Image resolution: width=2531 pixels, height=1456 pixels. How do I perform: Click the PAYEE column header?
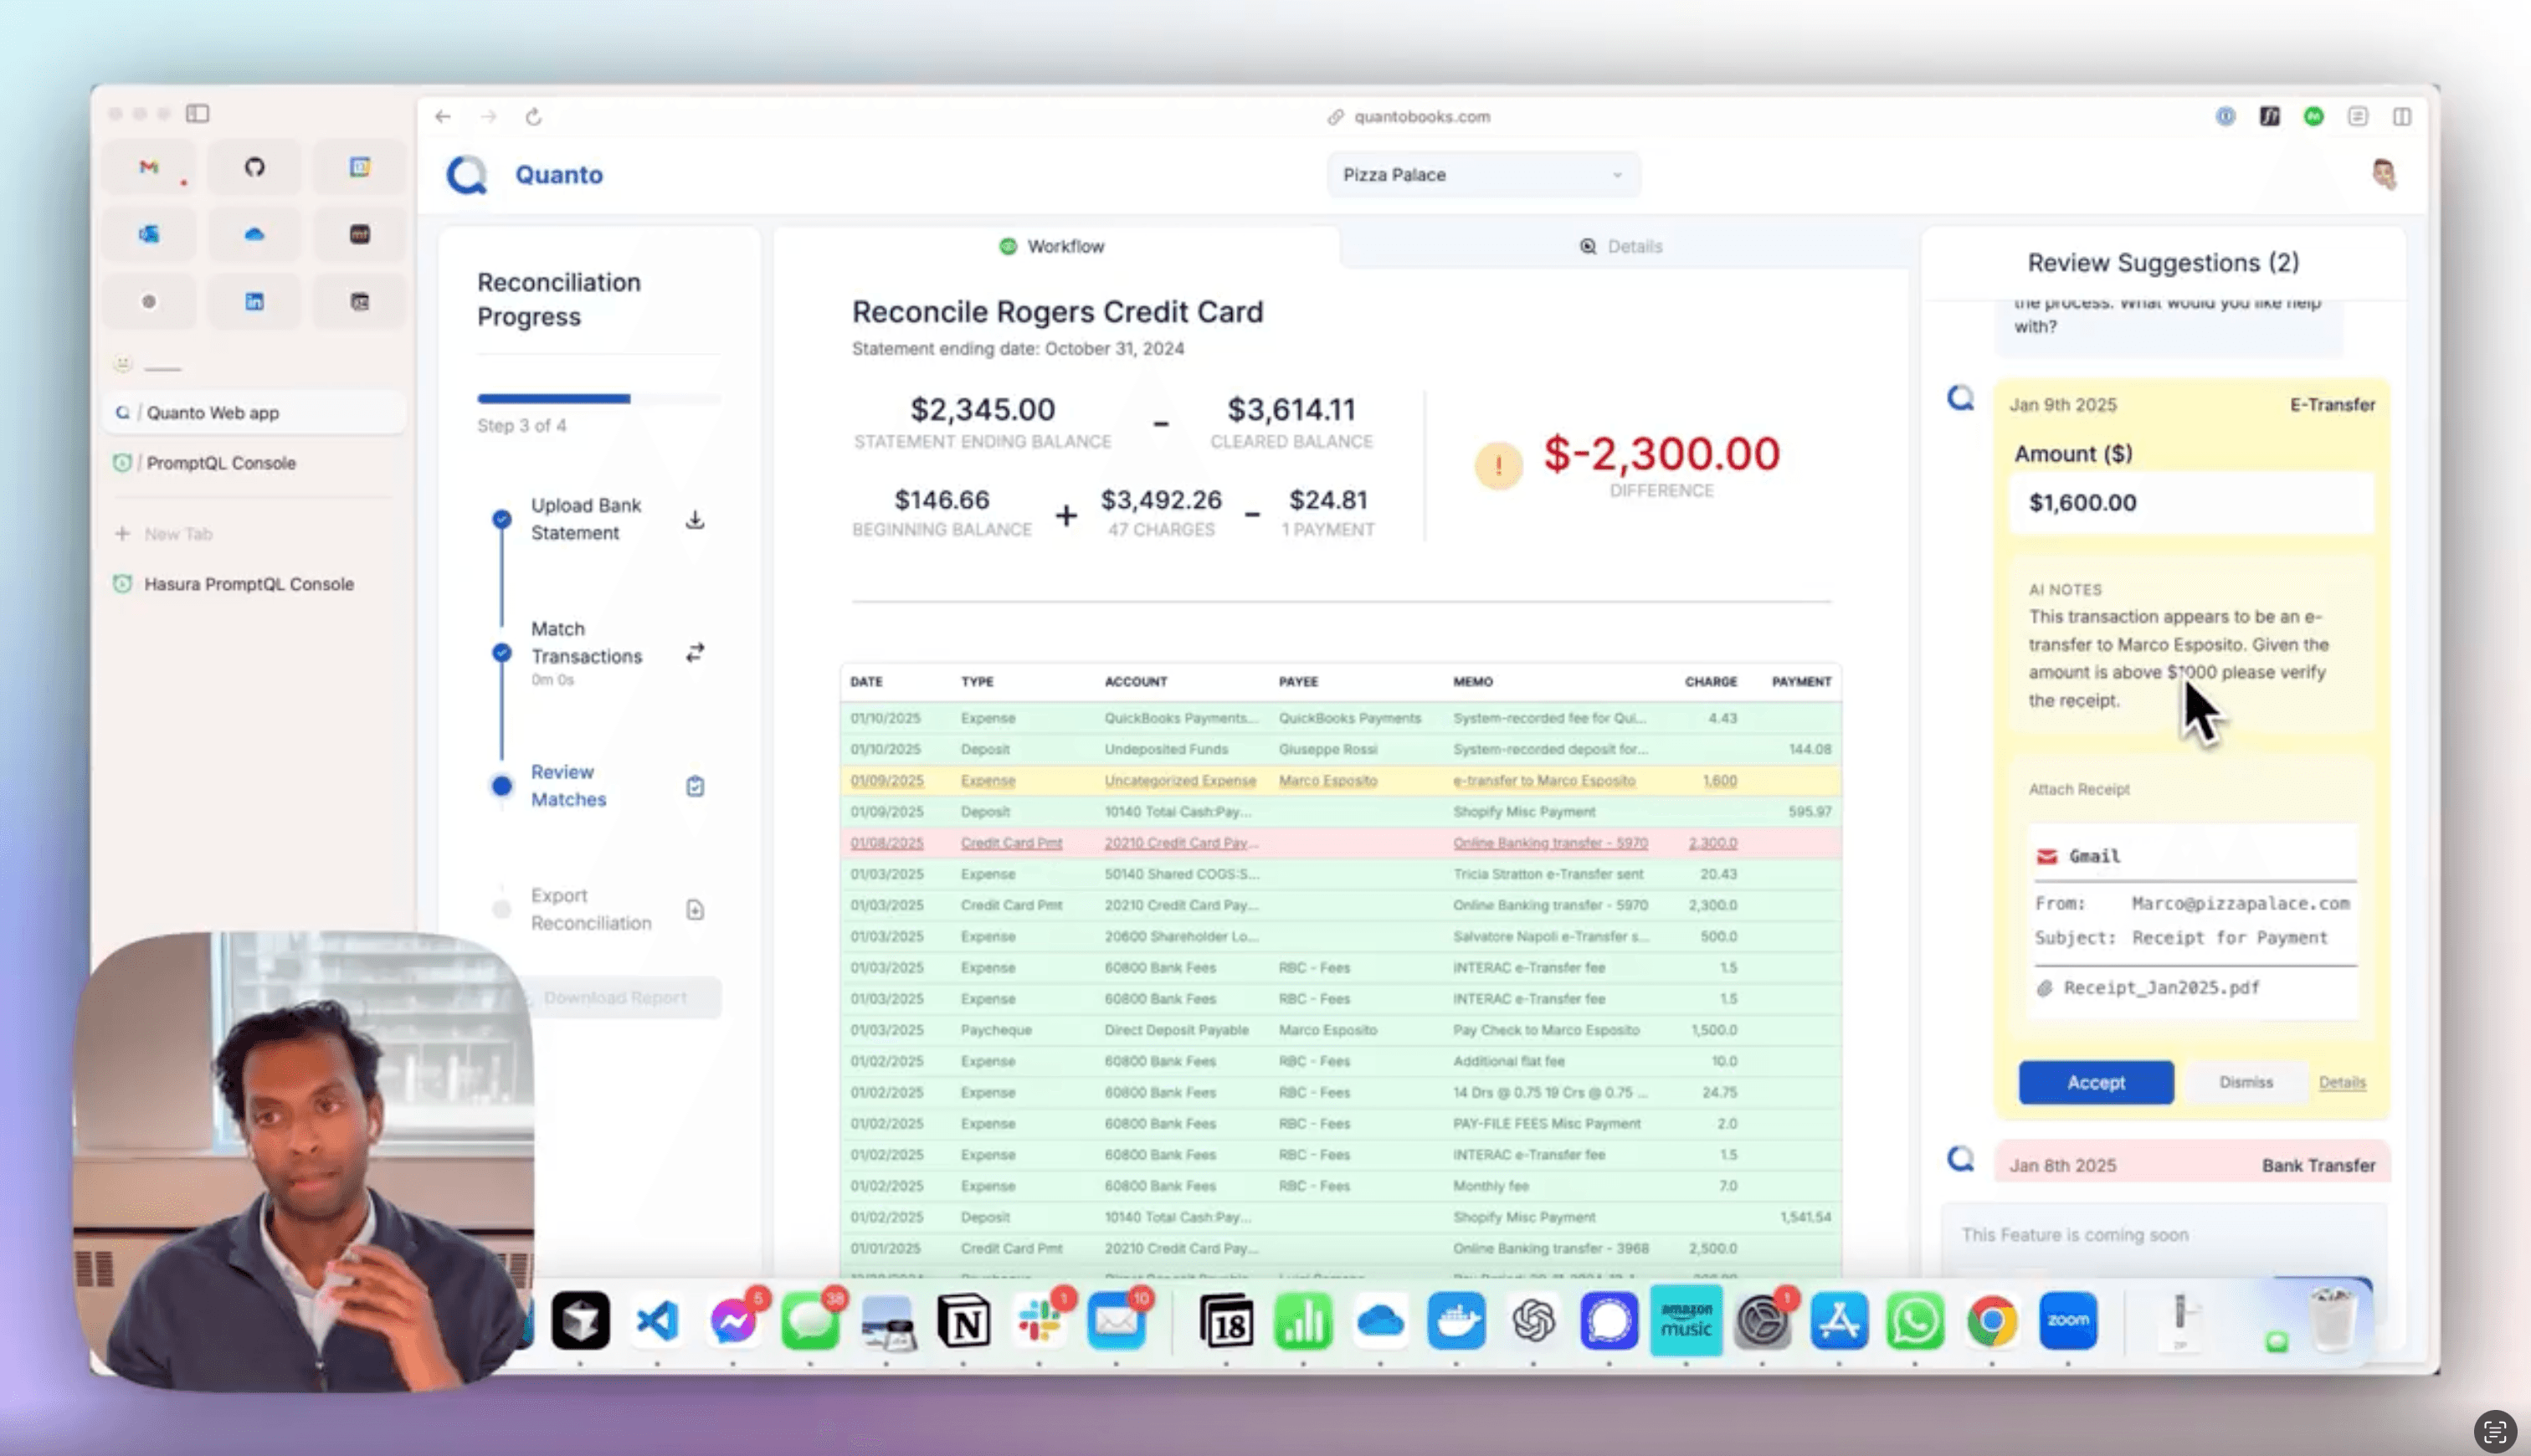pos(1298,682)
